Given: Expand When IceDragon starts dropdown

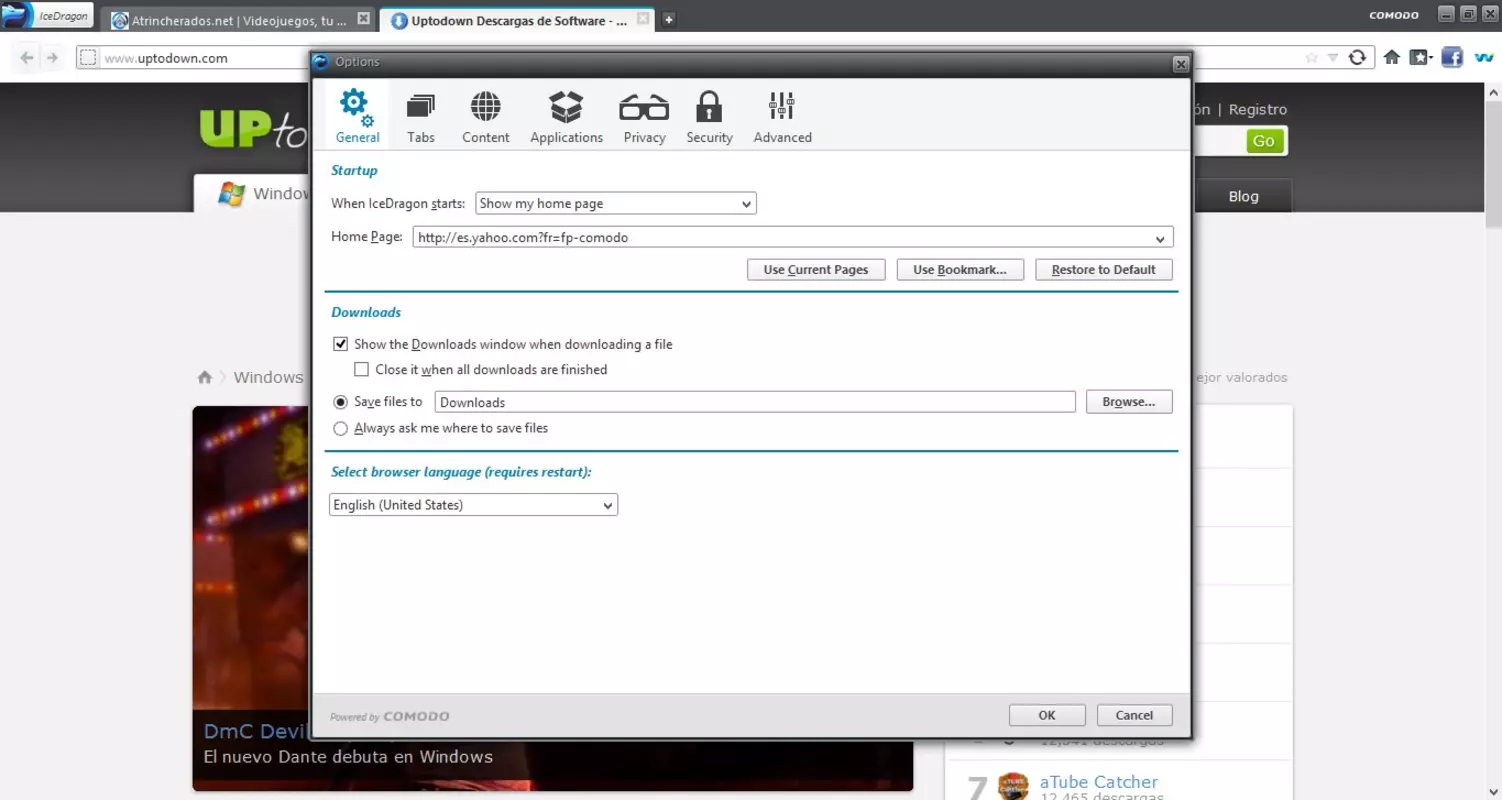Looking at the screenshot, I should (x=616, y=203).
